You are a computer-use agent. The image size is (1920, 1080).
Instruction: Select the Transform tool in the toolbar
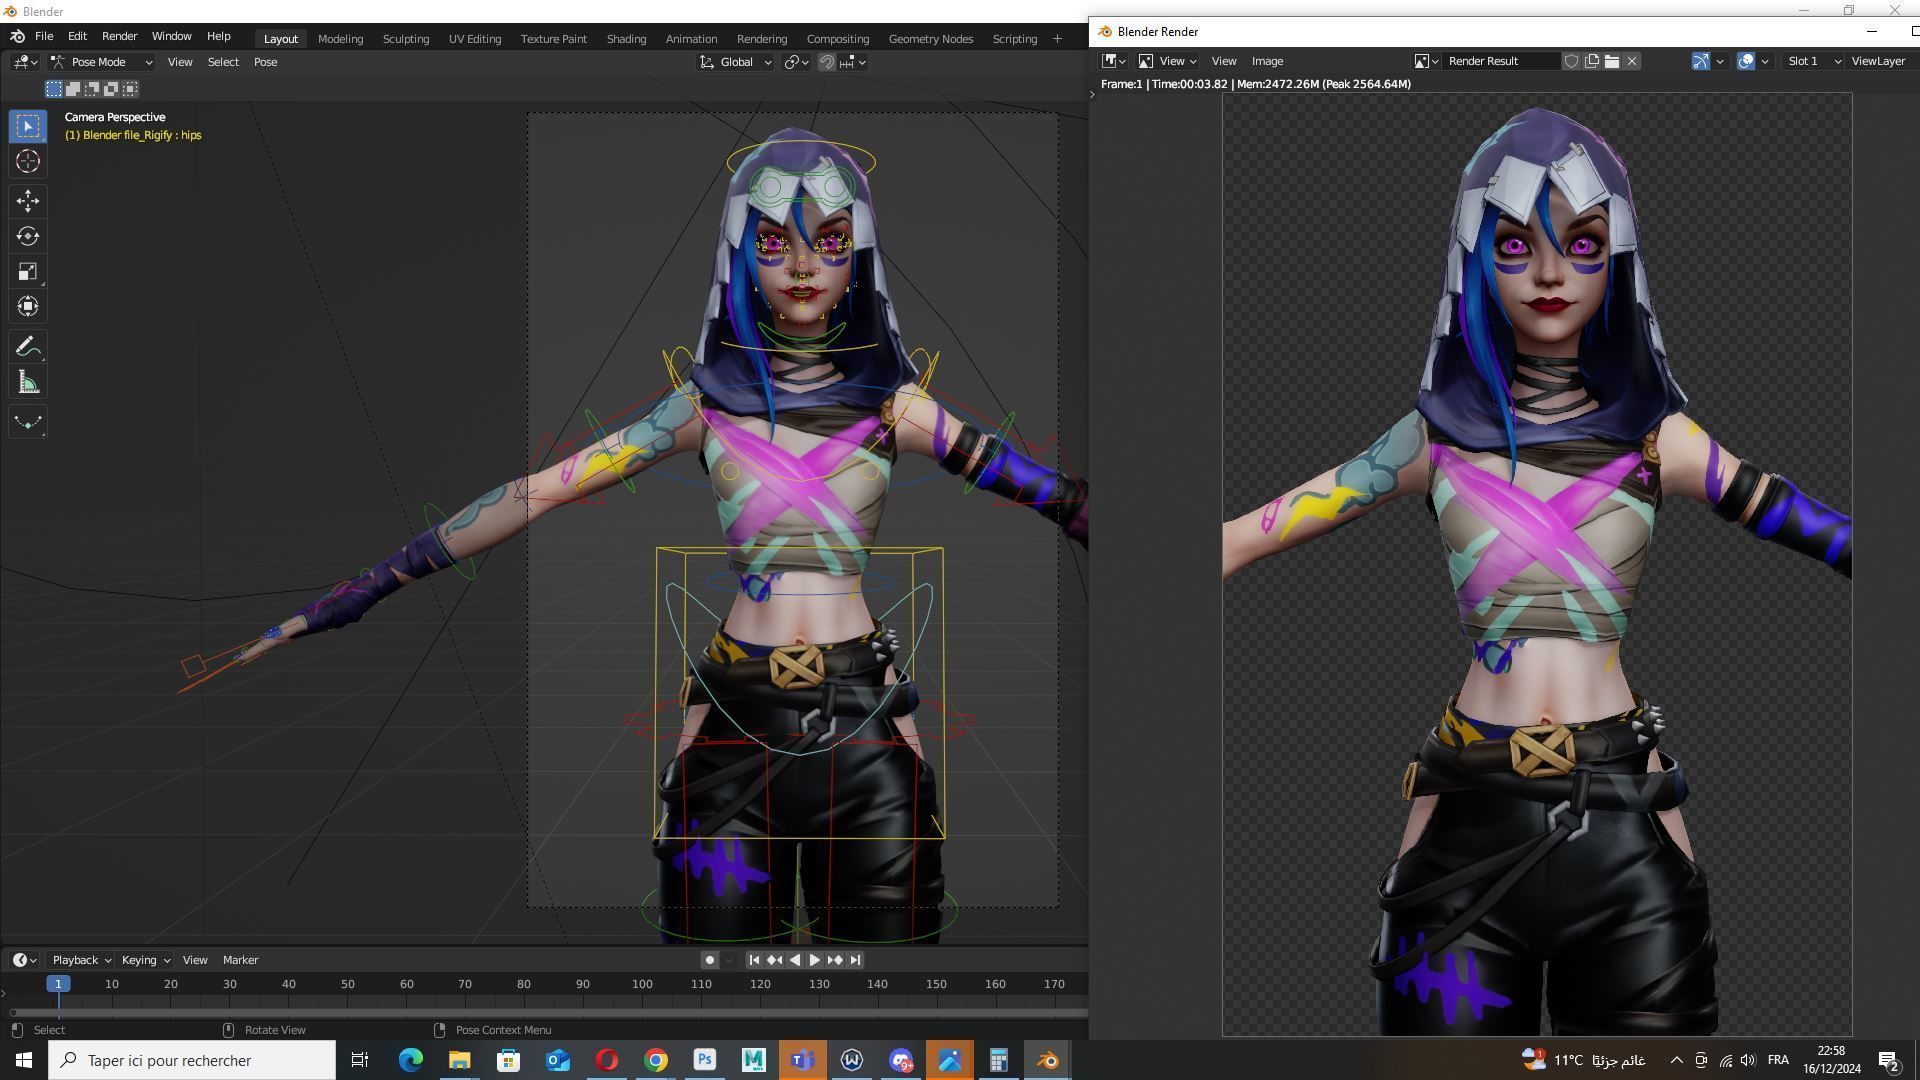coord(28,306)
